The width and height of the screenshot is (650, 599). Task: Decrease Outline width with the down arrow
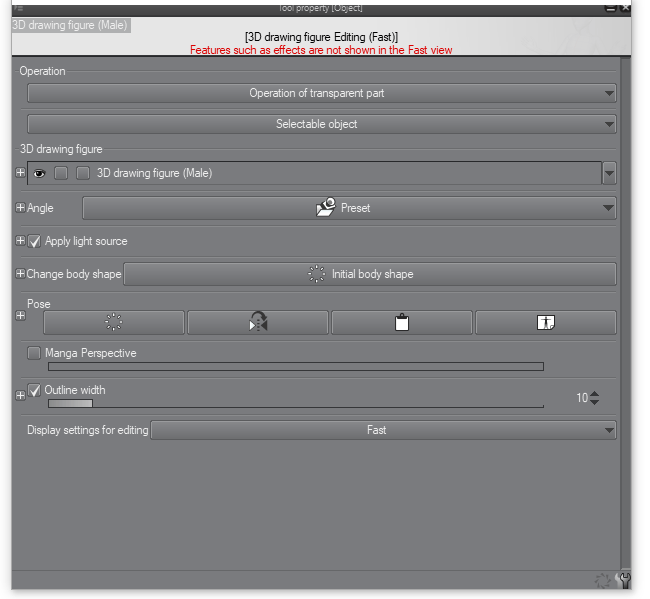(x=594, y=402)
